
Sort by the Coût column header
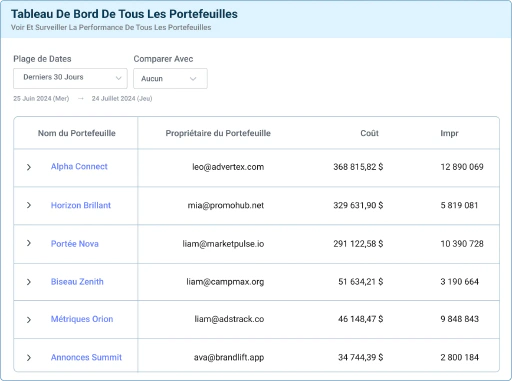(369, 133)
